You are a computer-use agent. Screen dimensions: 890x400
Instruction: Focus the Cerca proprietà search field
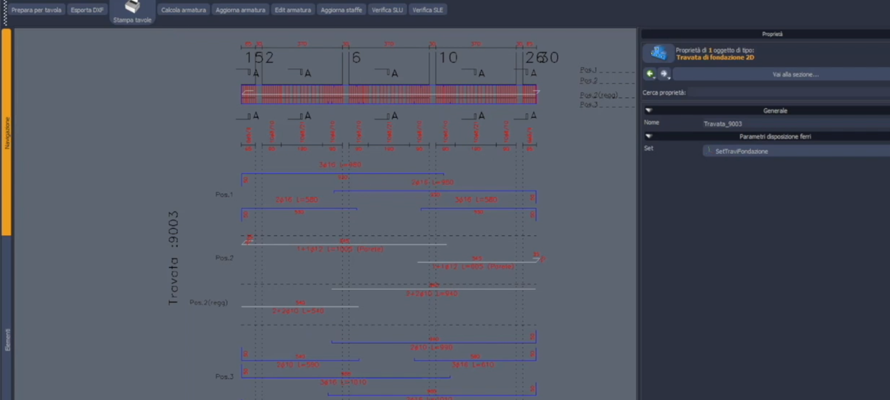point(789,92)
